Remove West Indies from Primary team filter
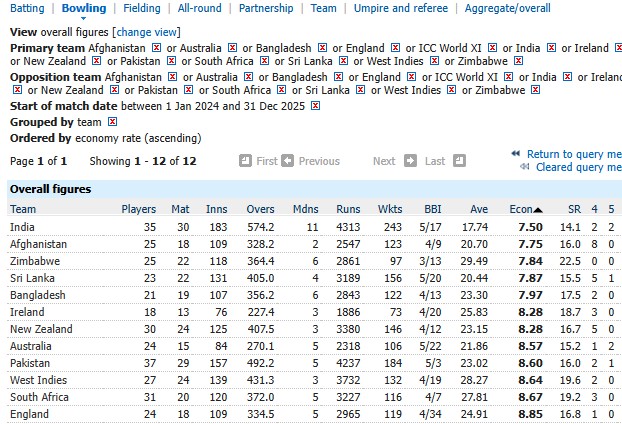The width and height of the screenshot is (622, 424). (435, 61)
